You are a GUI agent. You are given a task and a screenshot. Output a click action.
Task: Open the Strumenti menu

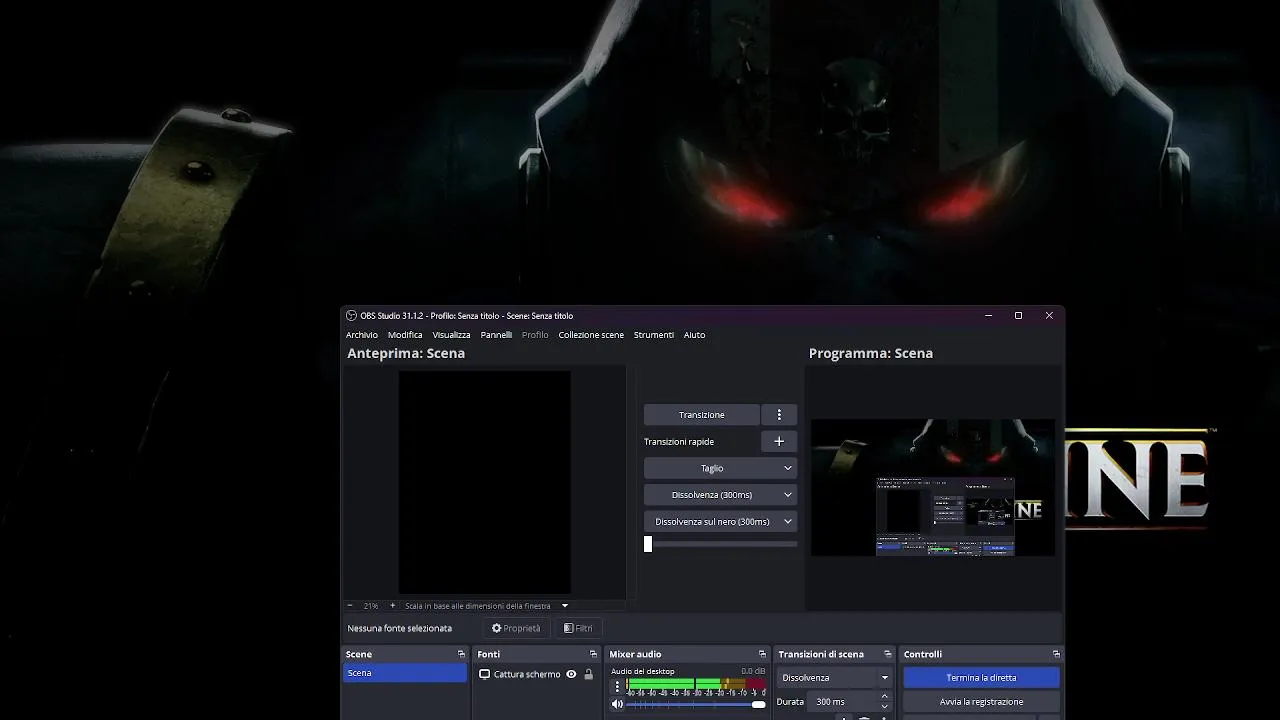(x=654, y=335)
